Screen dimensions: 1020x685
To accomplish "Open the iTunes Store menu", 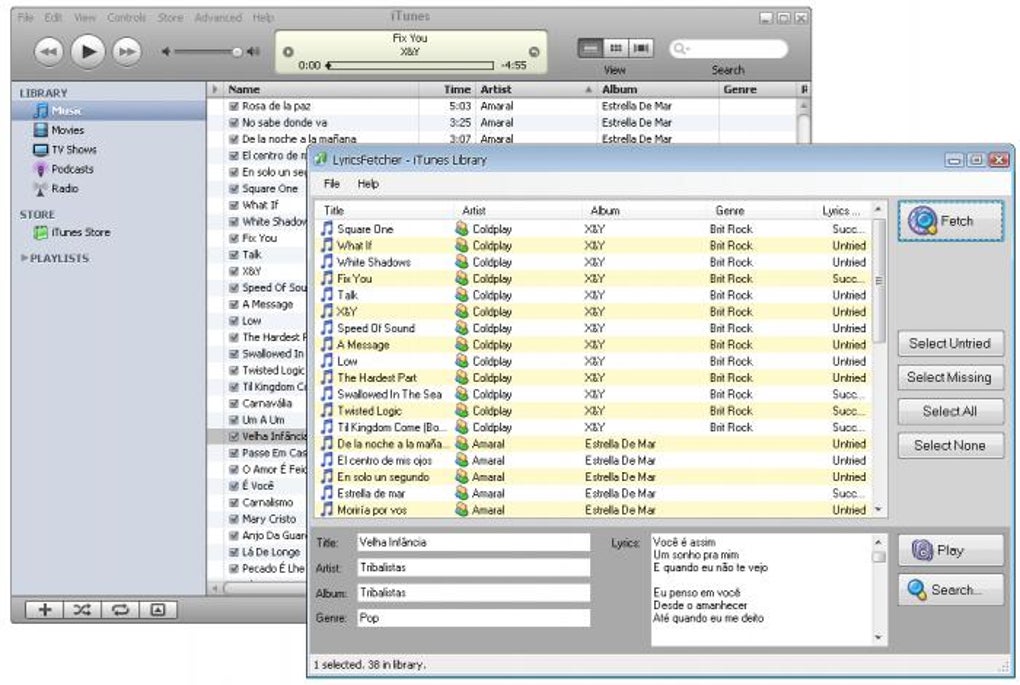I will click(x=170, y=18).
